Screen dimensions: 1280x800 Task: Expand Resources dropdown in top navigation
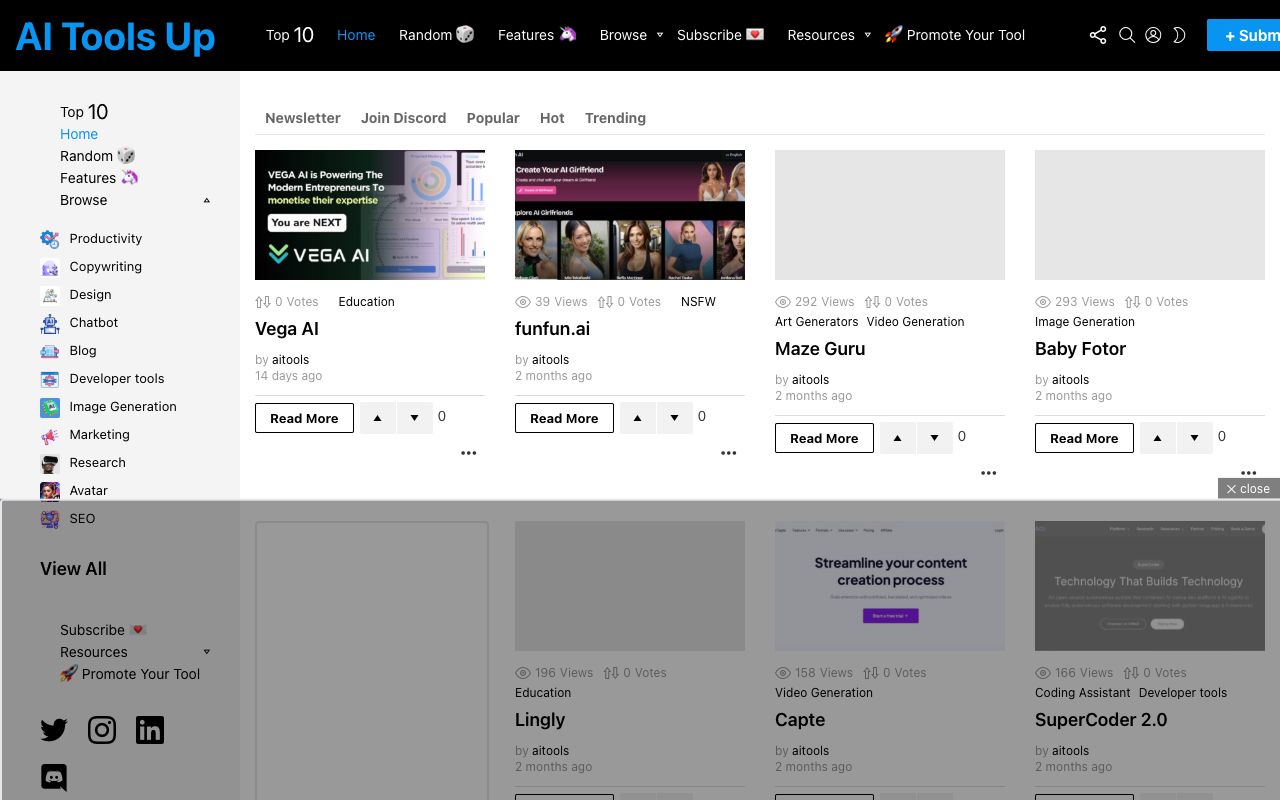(867, 35)
